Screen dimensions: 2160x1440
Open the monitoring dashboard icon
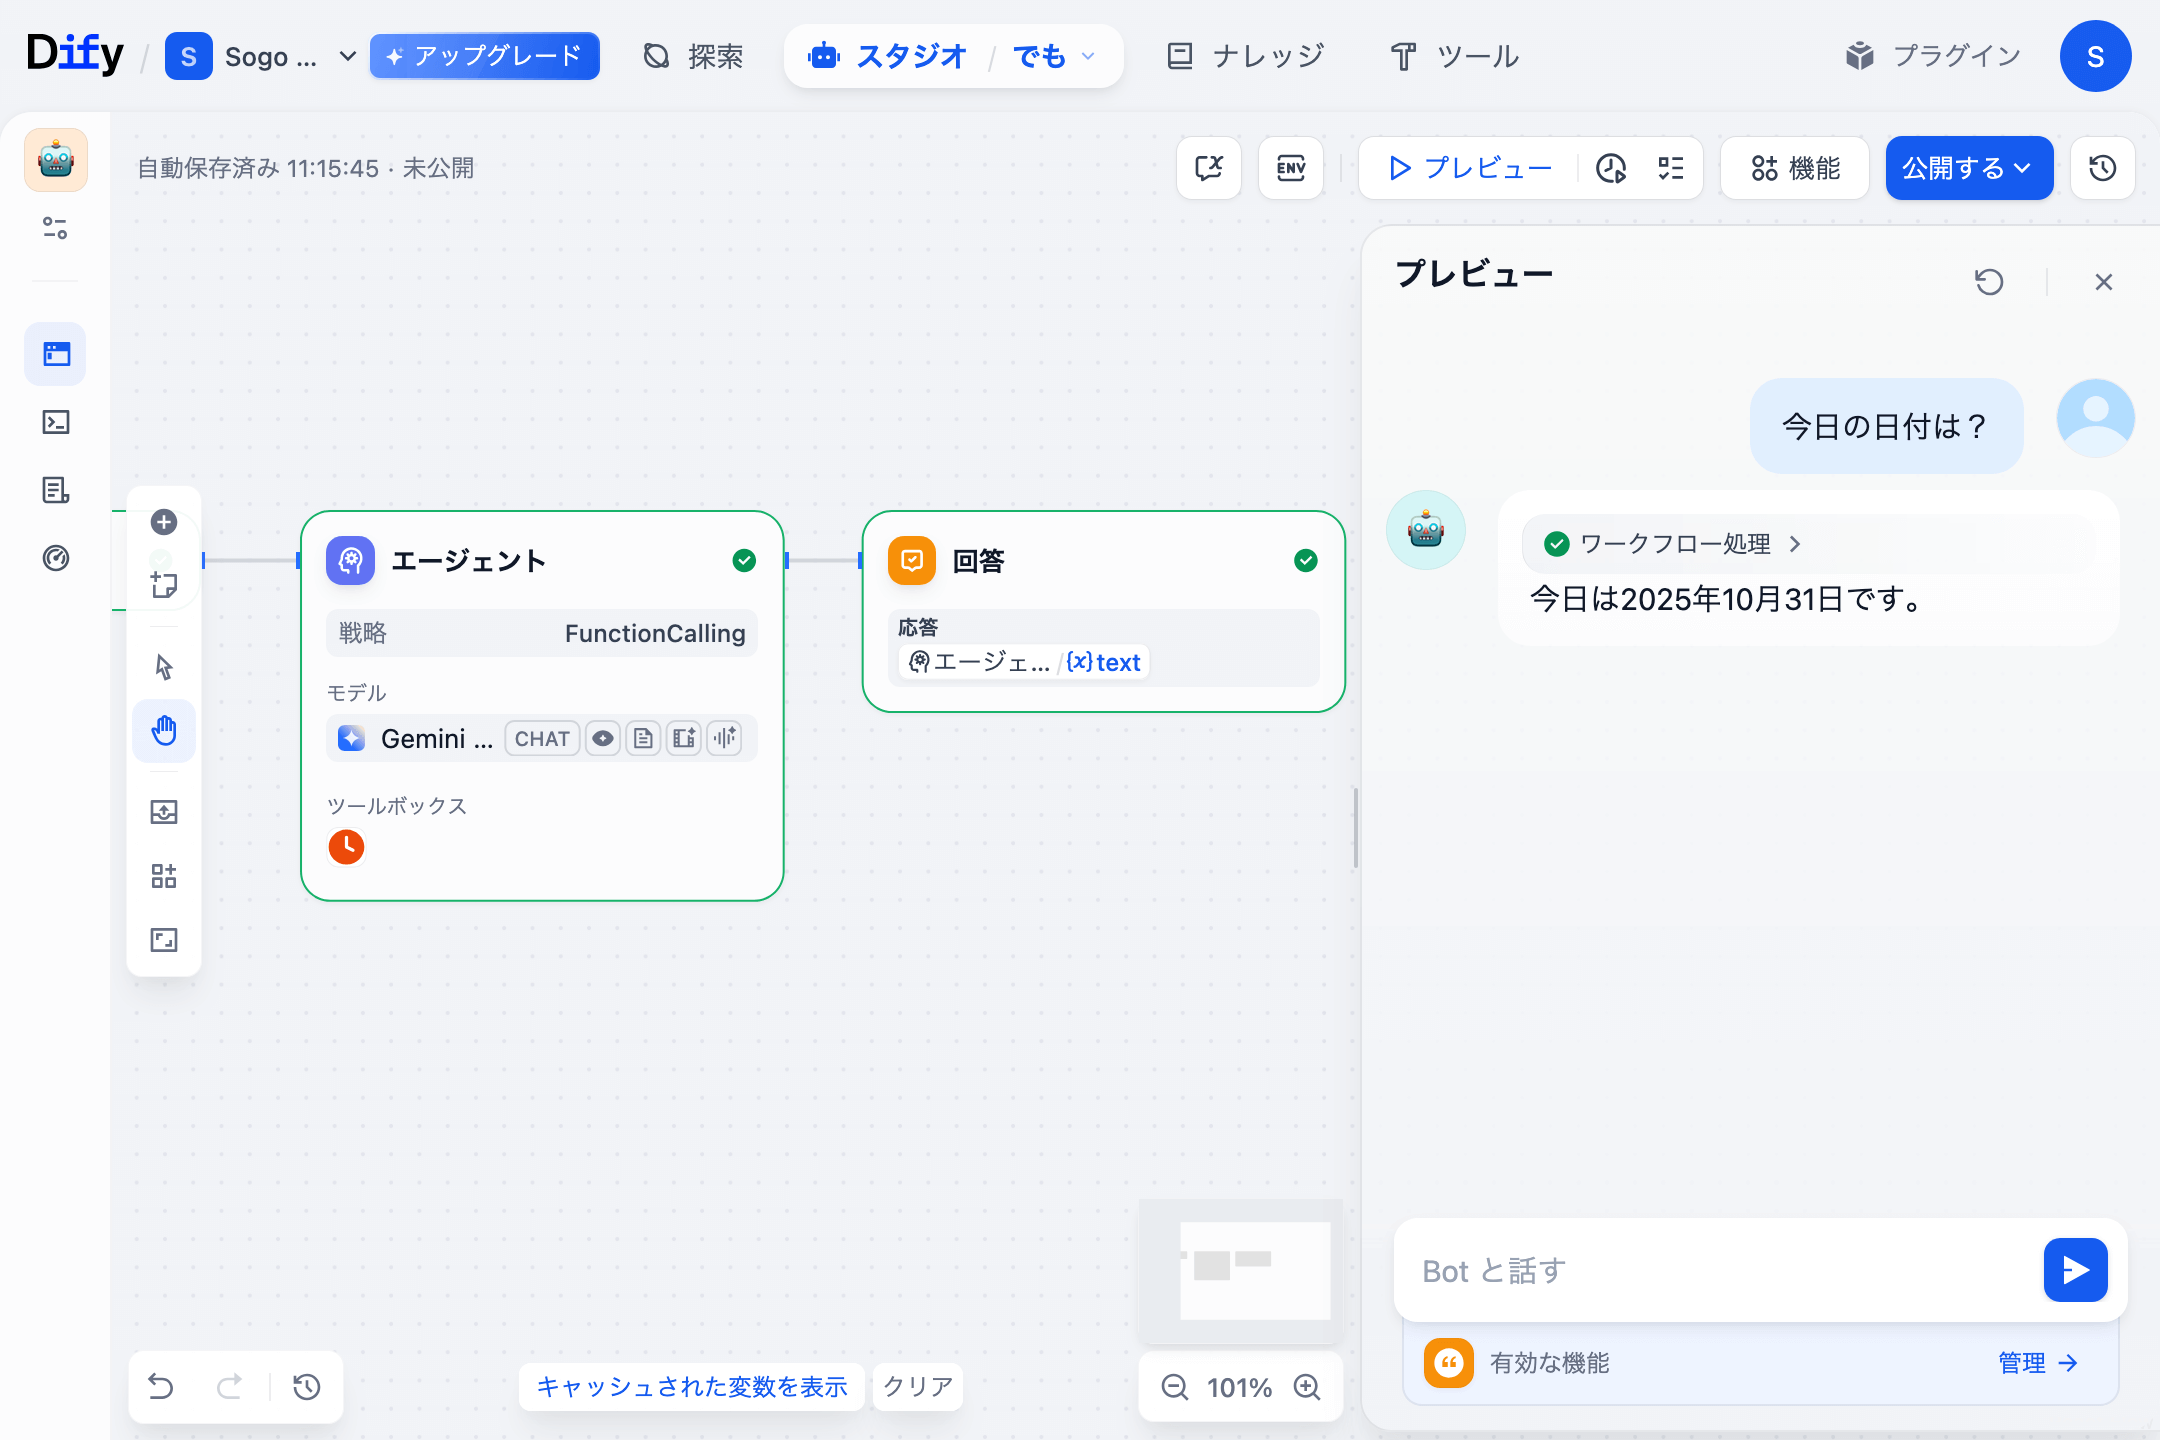pyautogui.click(x=56, y=559)
